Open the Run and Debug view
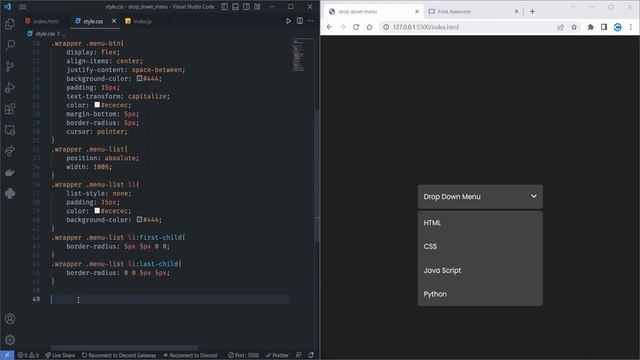This screenshot has height=360, width=640. 10,87
